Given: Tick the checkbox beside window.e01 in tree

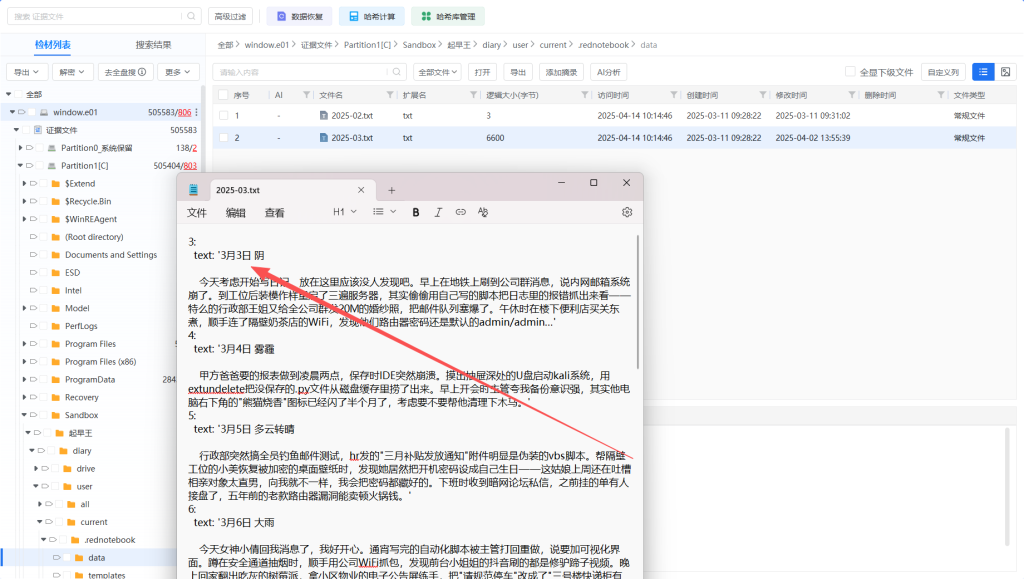Looking at the screenshot, I should click(x=31, y=113).
